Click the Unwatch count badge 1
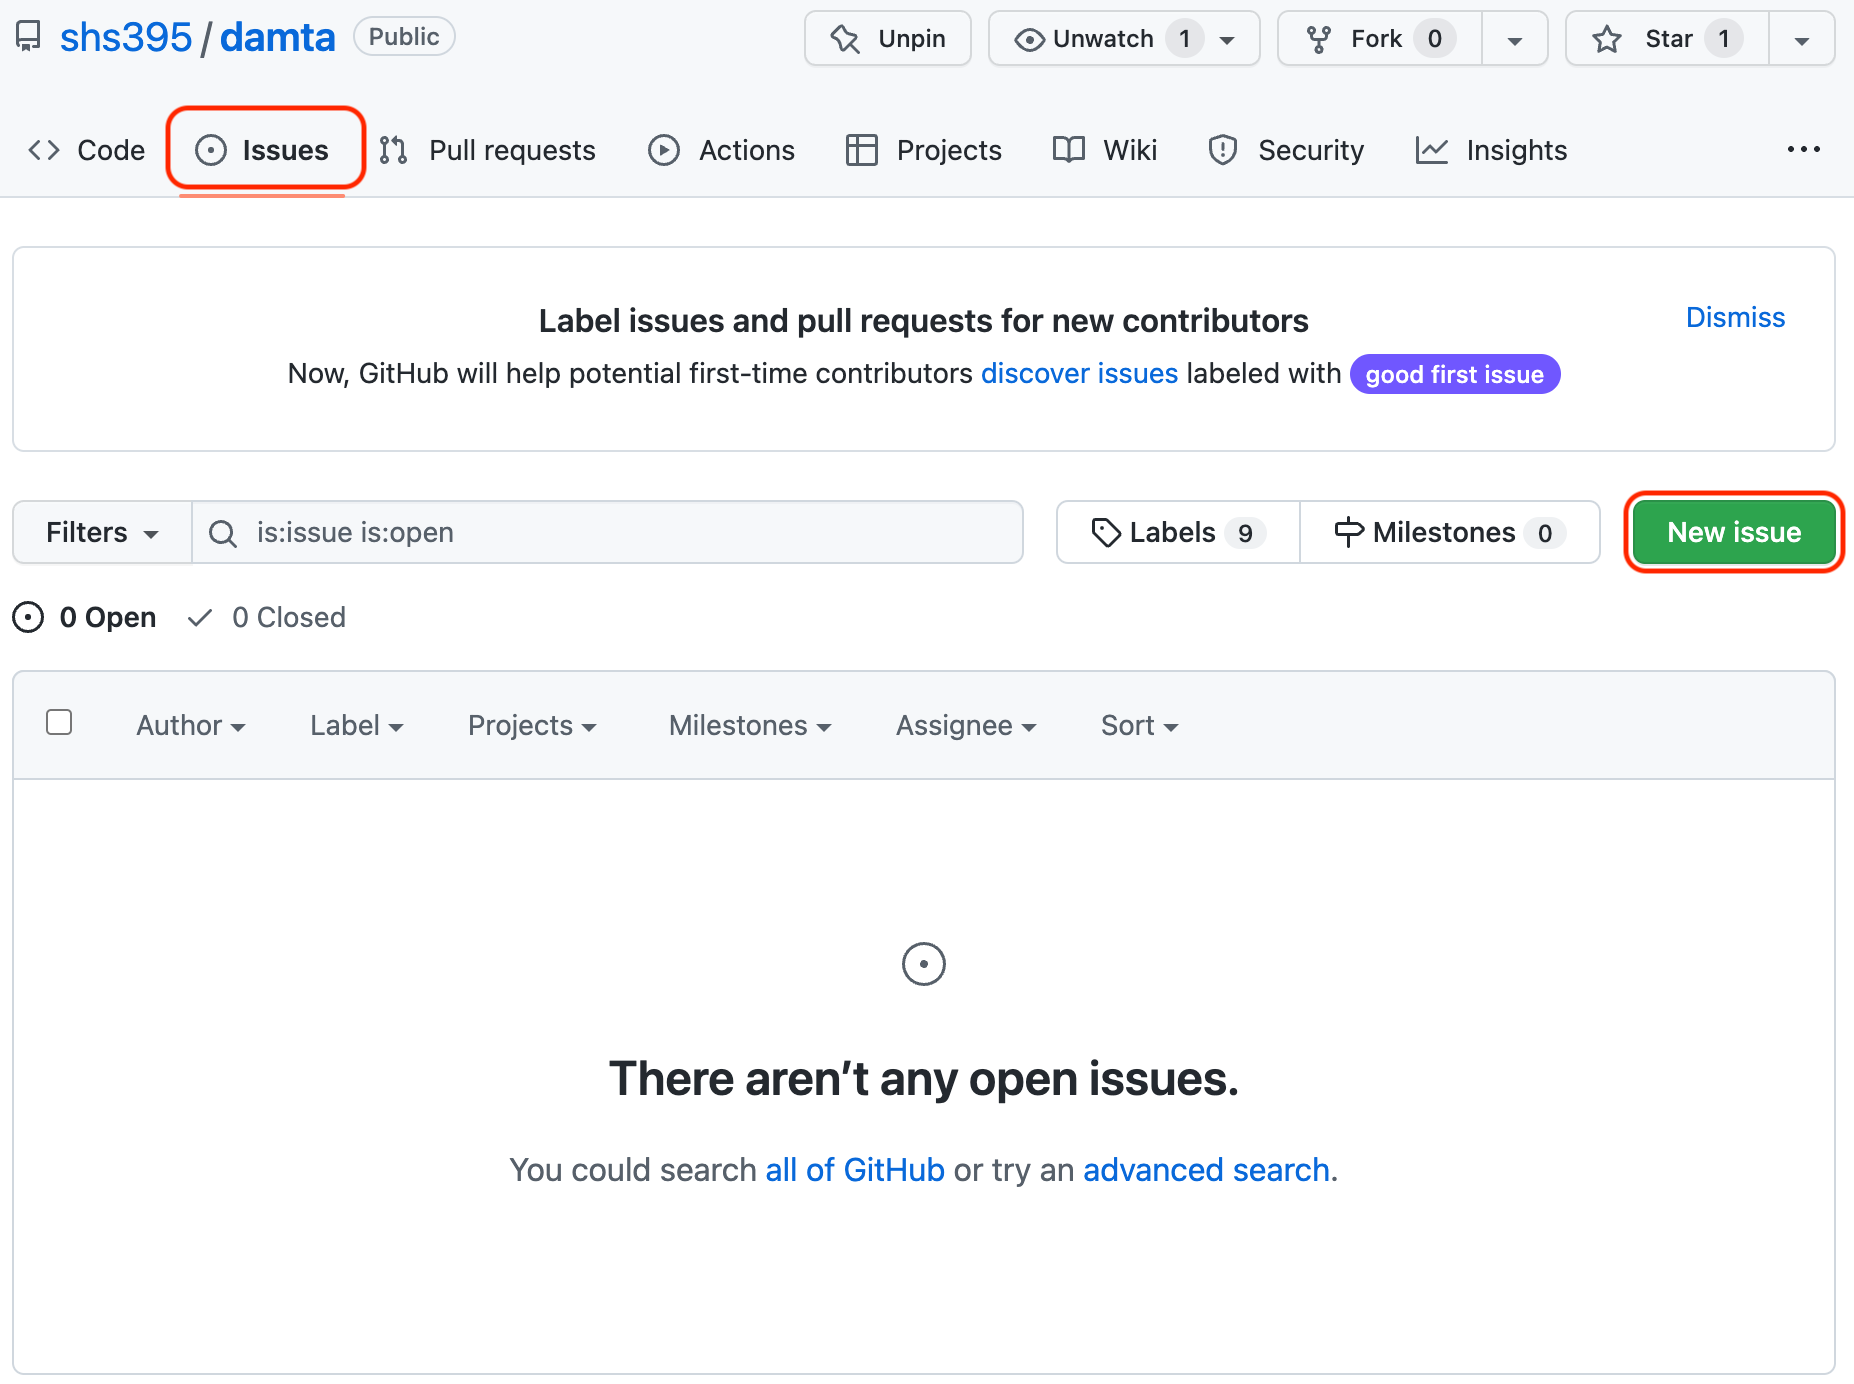This screenshot has height=1384, width=1854. pos(1184,39)
